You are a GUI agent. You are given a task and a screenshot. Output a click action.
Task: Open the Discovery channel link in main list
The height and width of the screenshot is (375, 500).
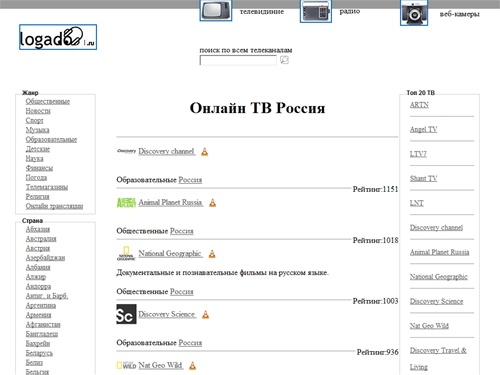[166, 151]
